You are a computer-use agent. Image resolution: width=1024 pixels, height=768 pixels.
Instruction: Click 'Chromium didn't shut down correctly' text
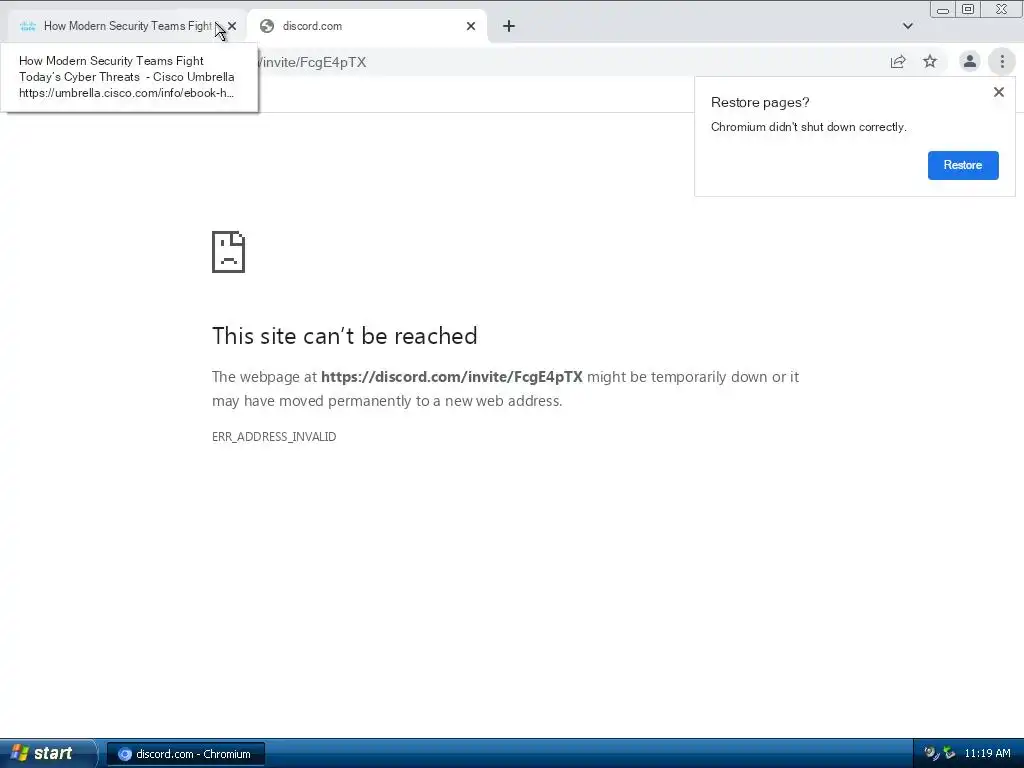[x=808, y=127]
